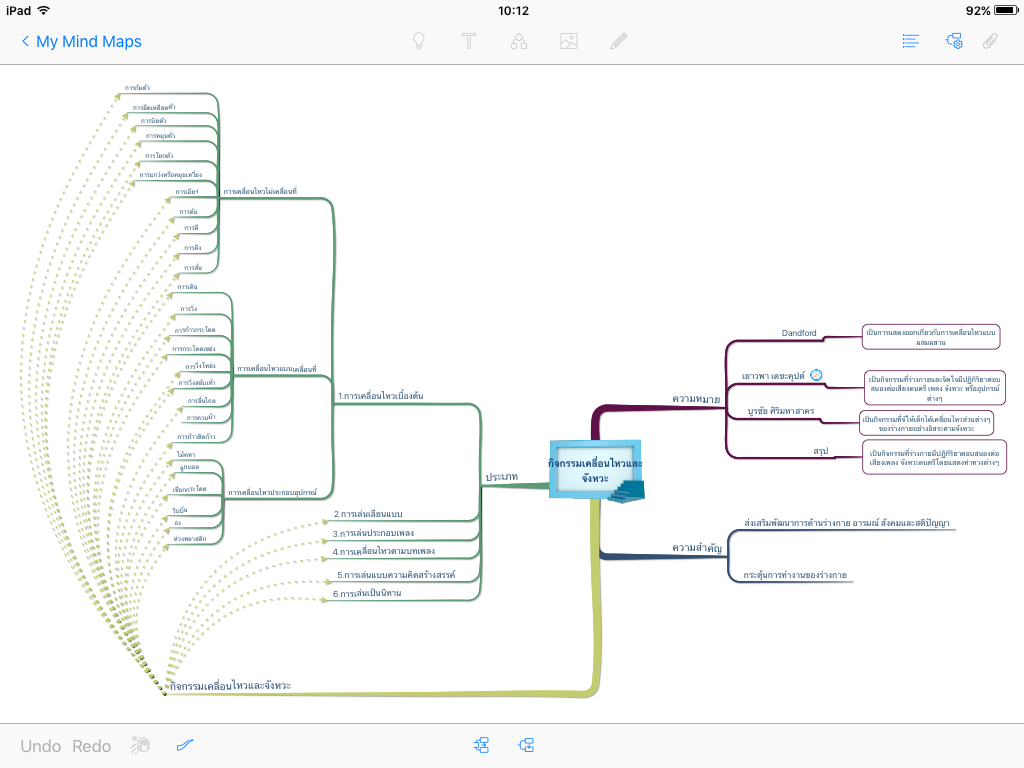Select the Dandford node

click(799, 333)
